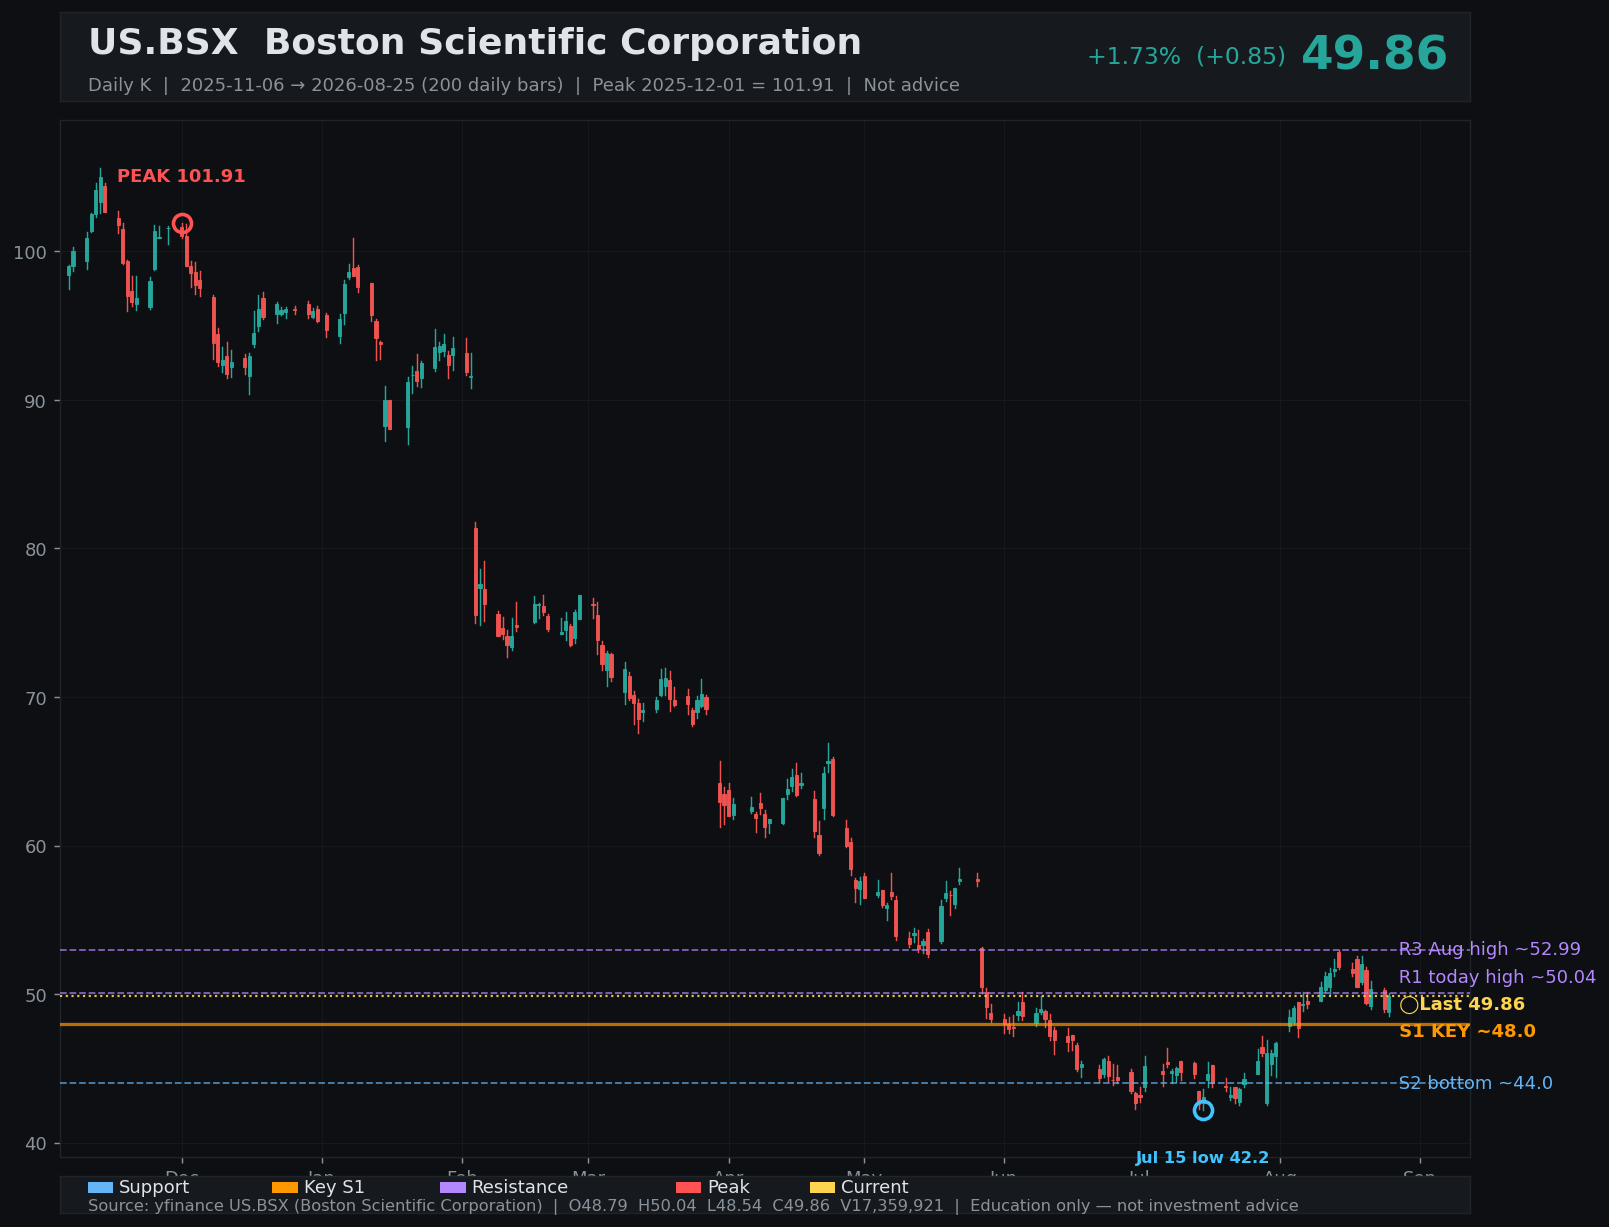Click the 'Source: yfinance' footer text

pos(693,1206)
